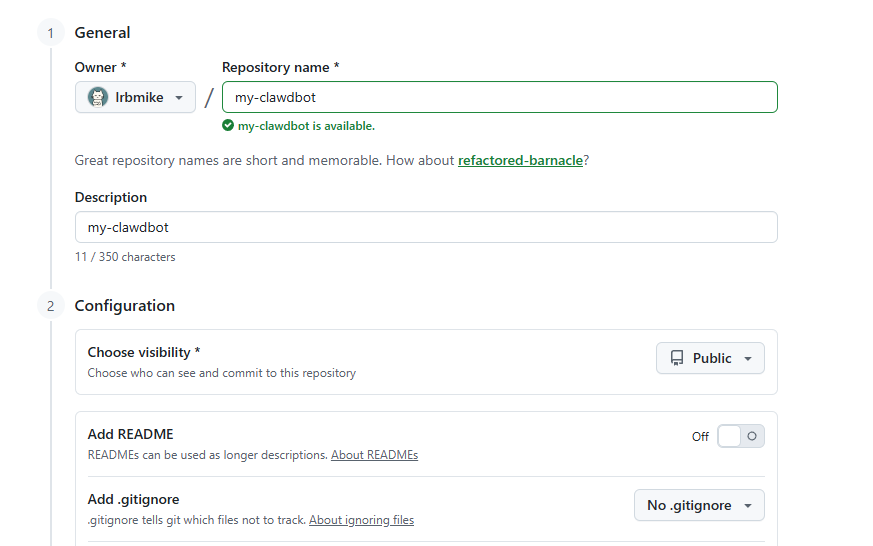This screenshot has height=546, width=873.
Task: Click the Configuration section heading
Action: (x=124, y=306)
